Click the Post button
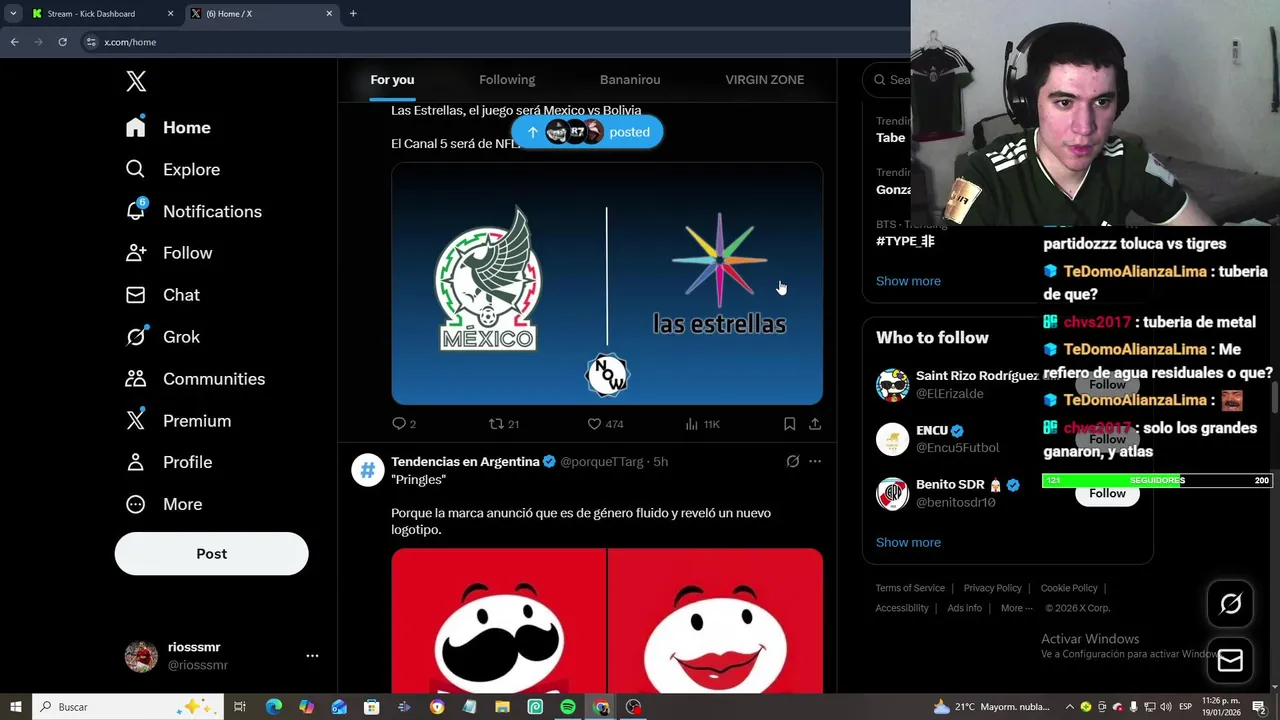 (x=211, y=553)
